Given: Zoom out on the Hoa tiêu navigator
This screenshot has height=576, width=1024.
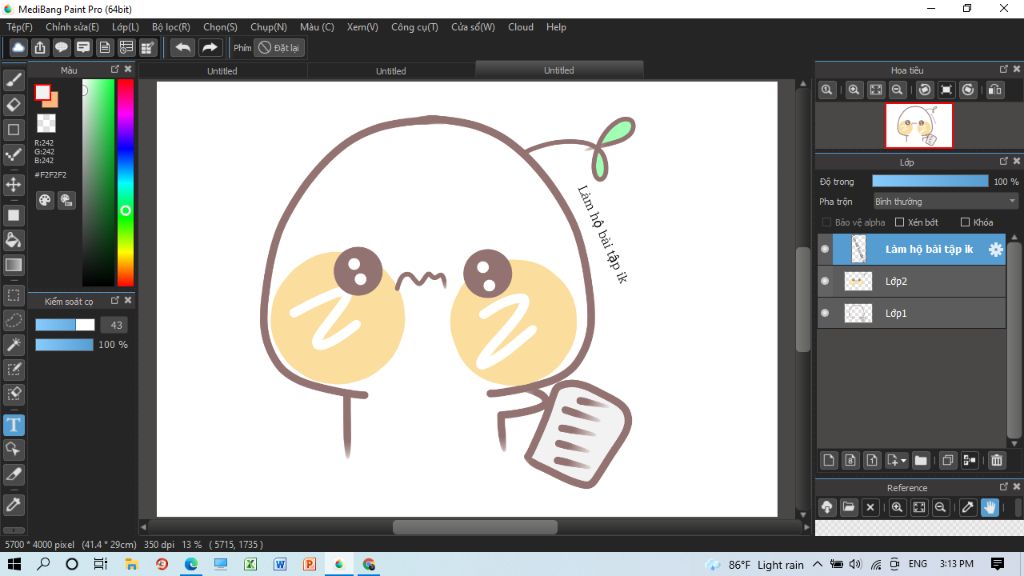Looking at the screenshot, I should [897, 90].
